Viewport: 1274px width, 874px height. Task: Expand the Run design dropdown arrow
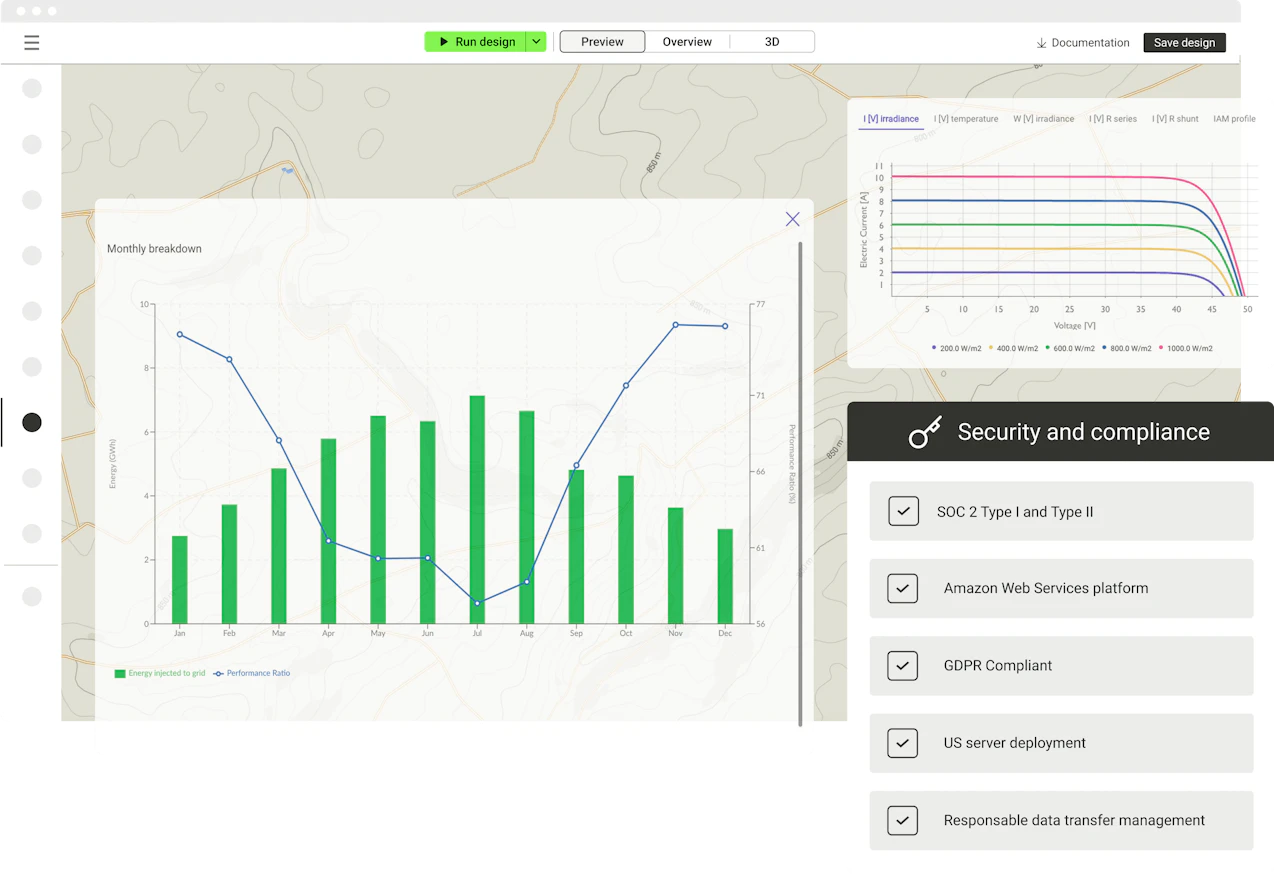[536, 42]
